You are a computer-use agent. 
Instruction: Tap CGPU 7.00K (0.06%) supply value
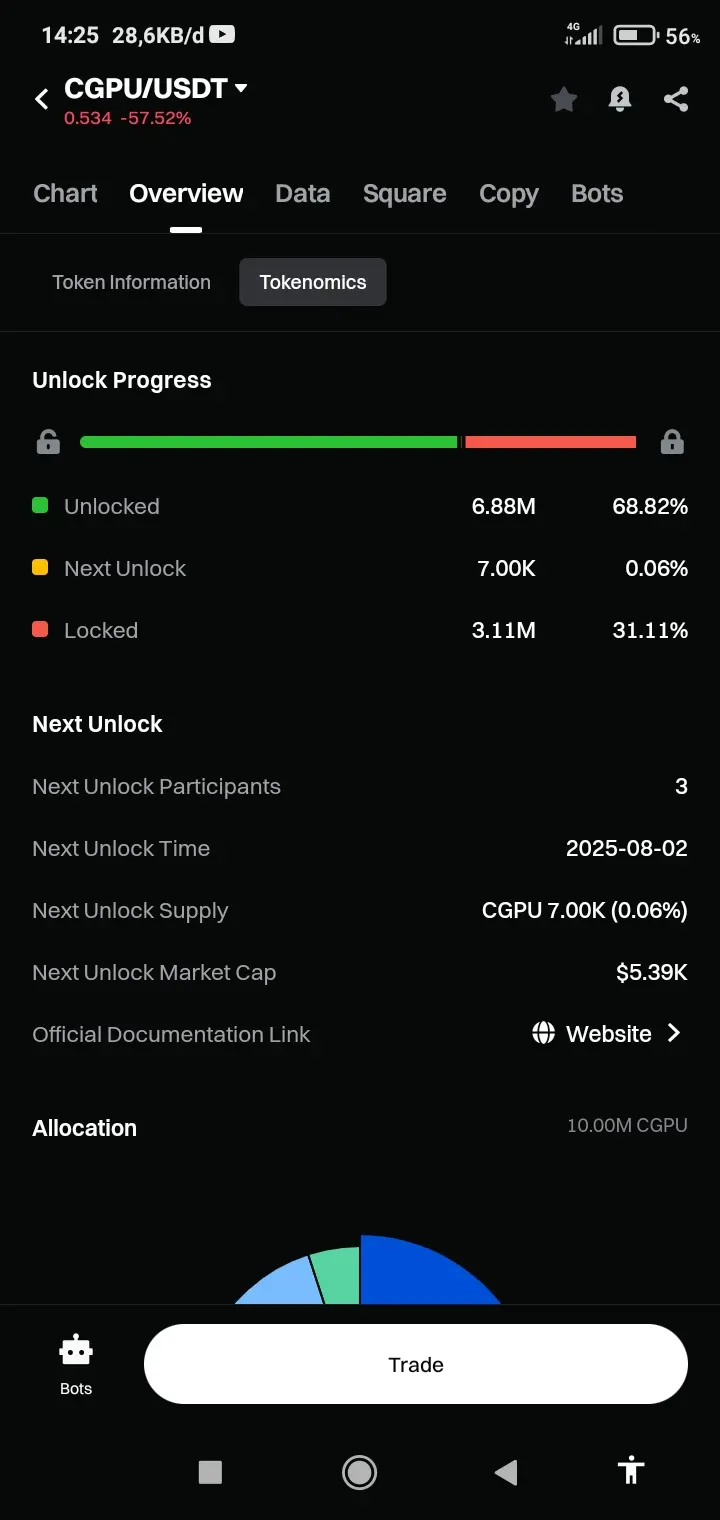click(585, 910)
